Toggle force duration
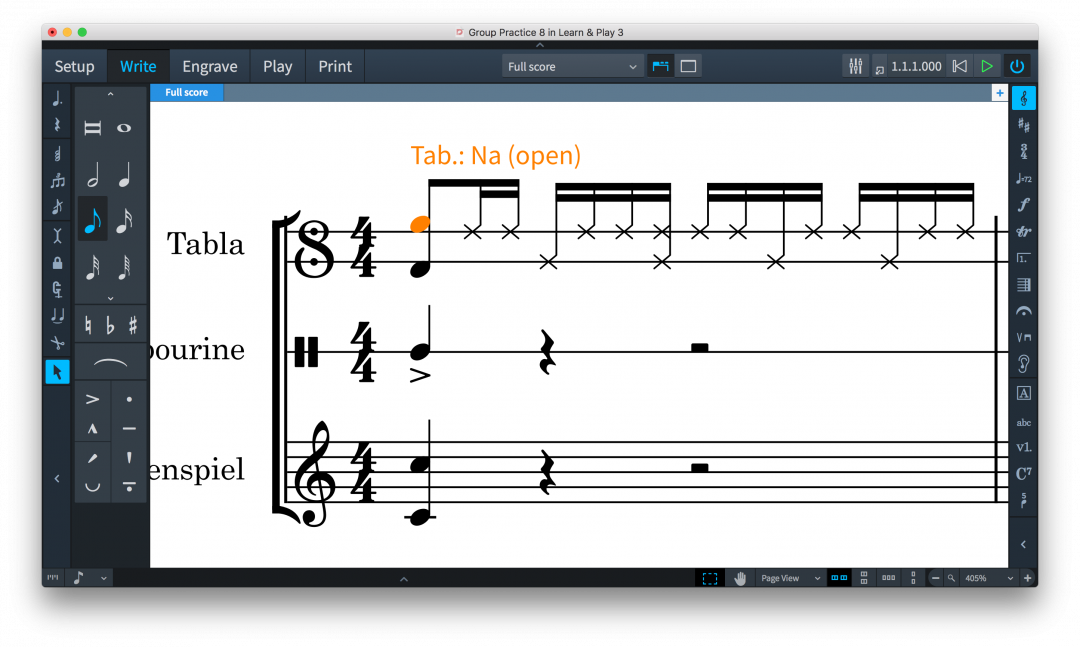1080x647 pixels. [x=57, y=289]
